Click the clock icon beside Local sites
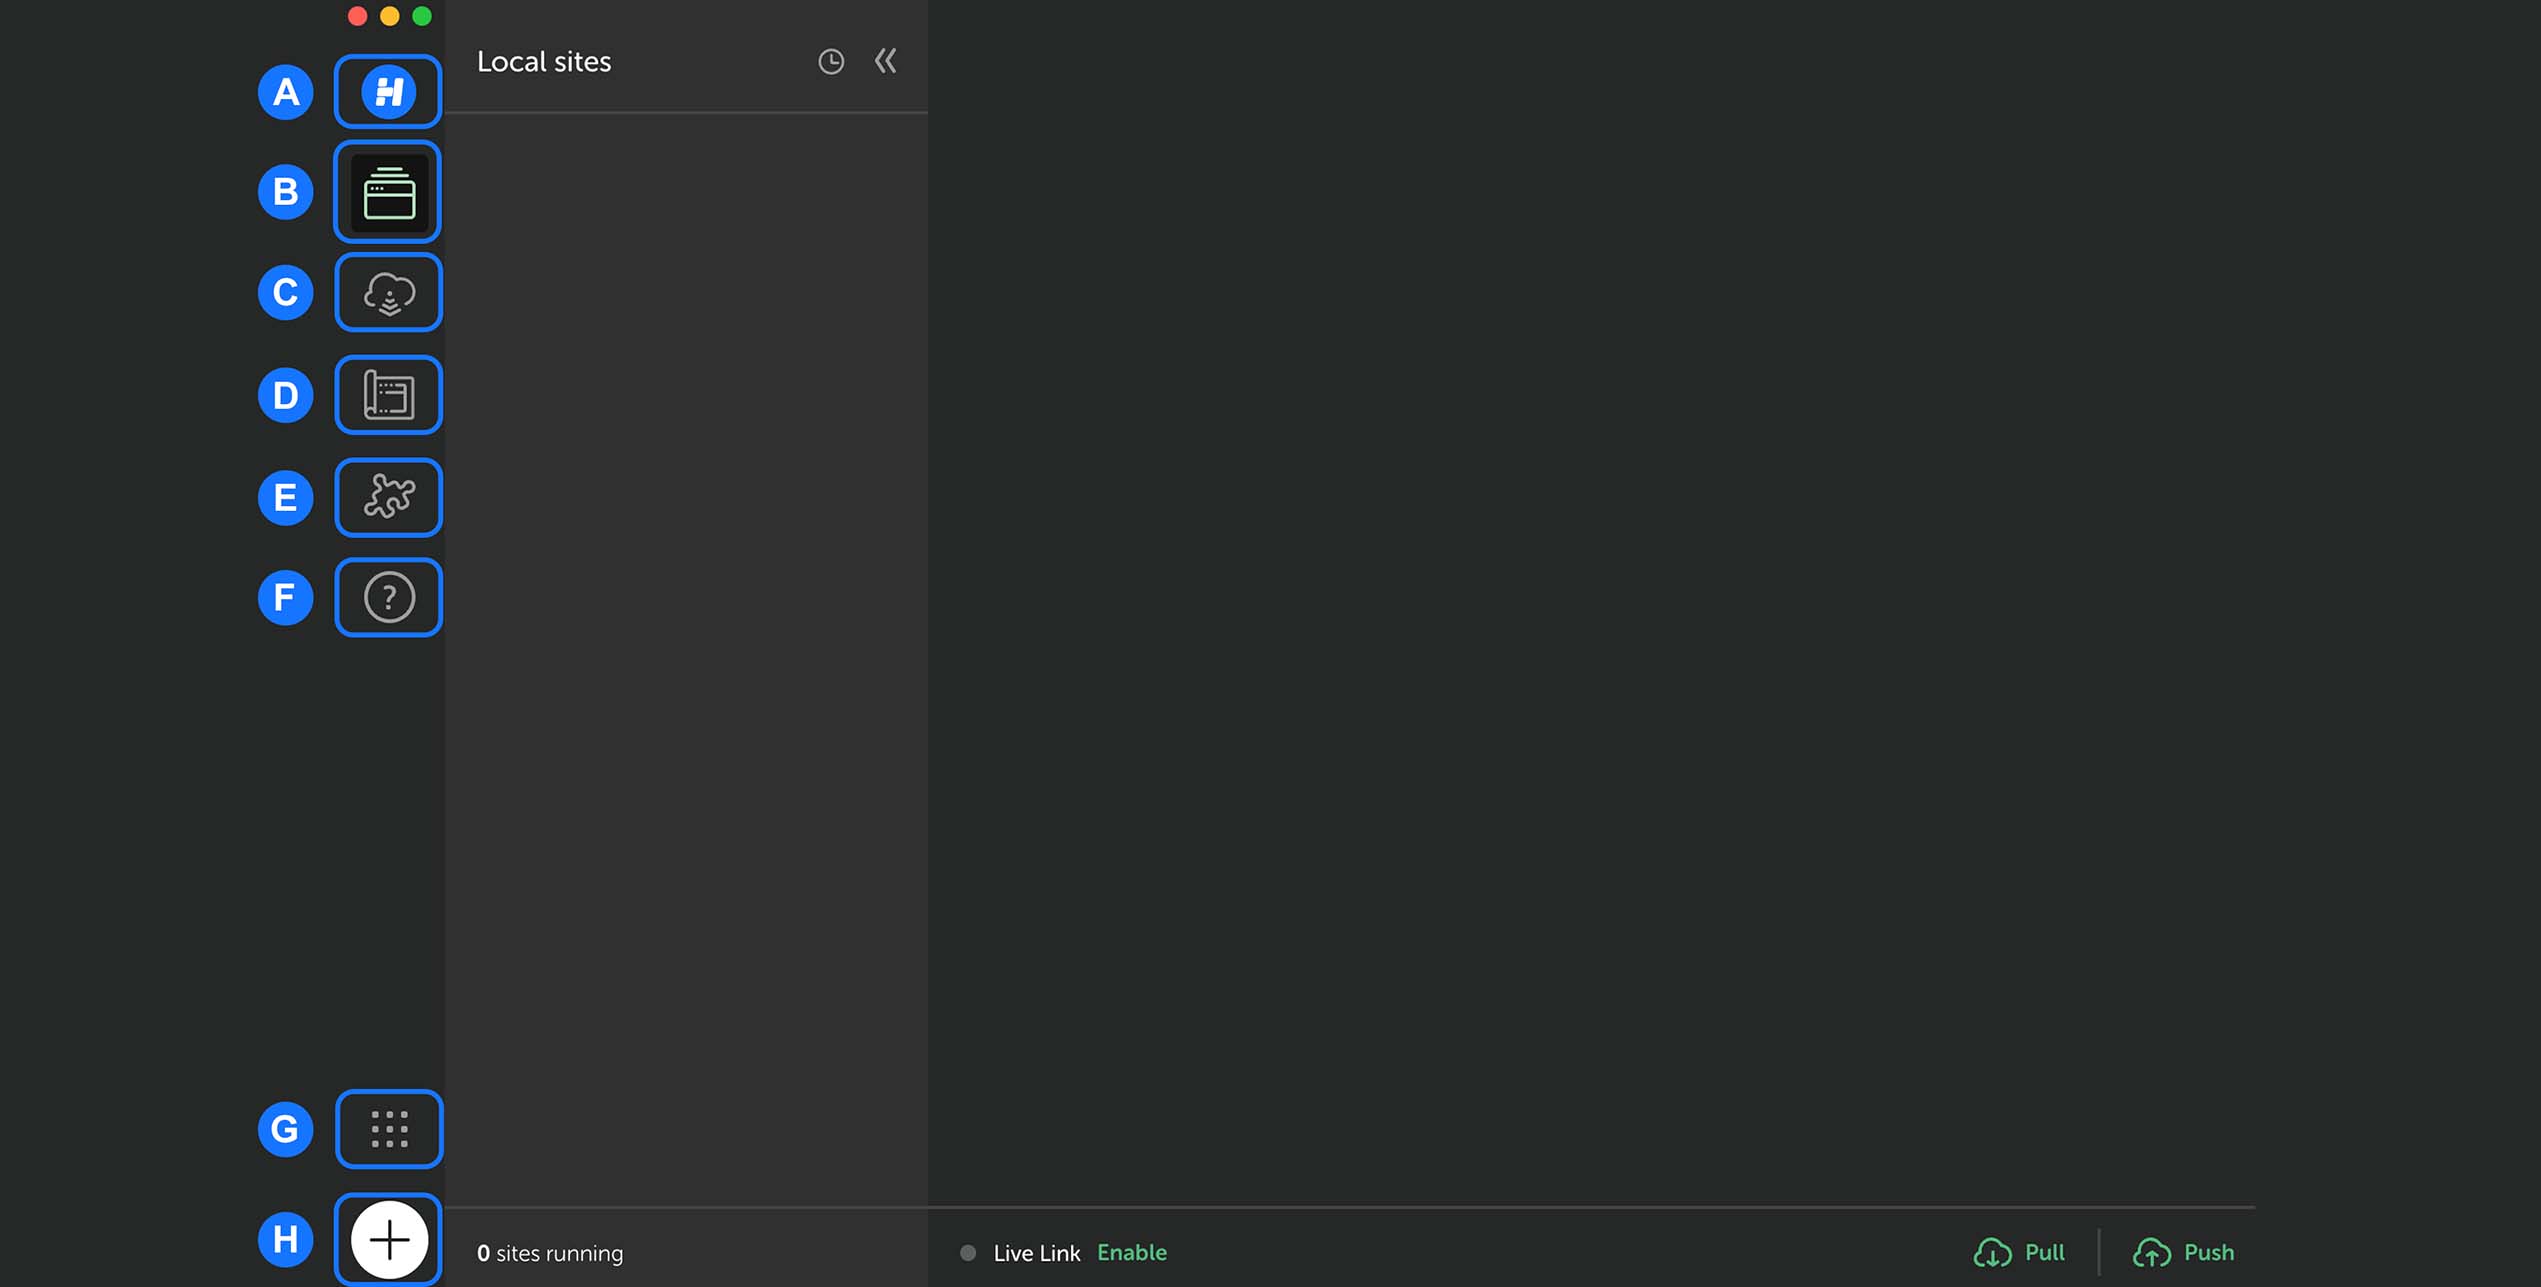Image resolution: width=2541 pixels, height=1287 pixels. click(830, 62)
